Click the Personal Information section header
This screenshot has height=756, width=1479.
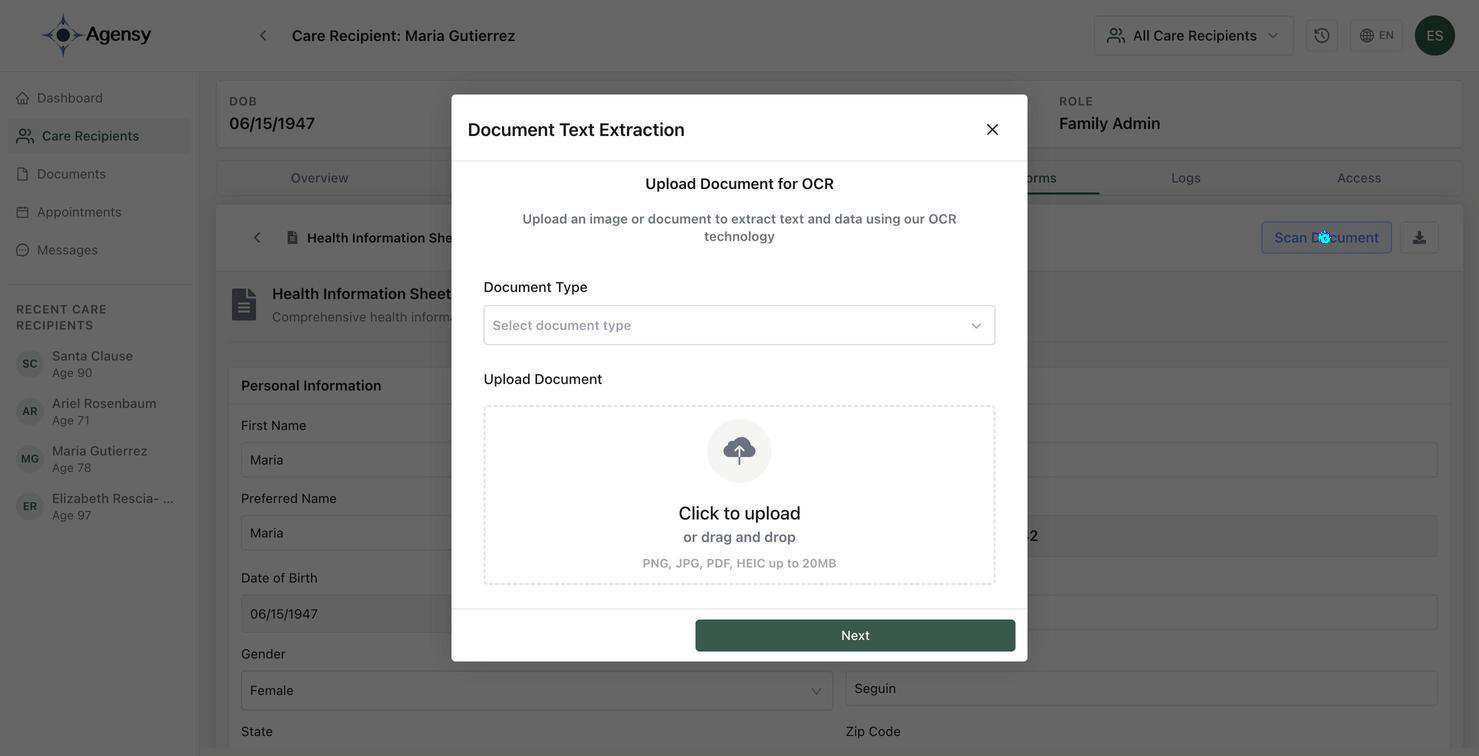click(311, 386)
